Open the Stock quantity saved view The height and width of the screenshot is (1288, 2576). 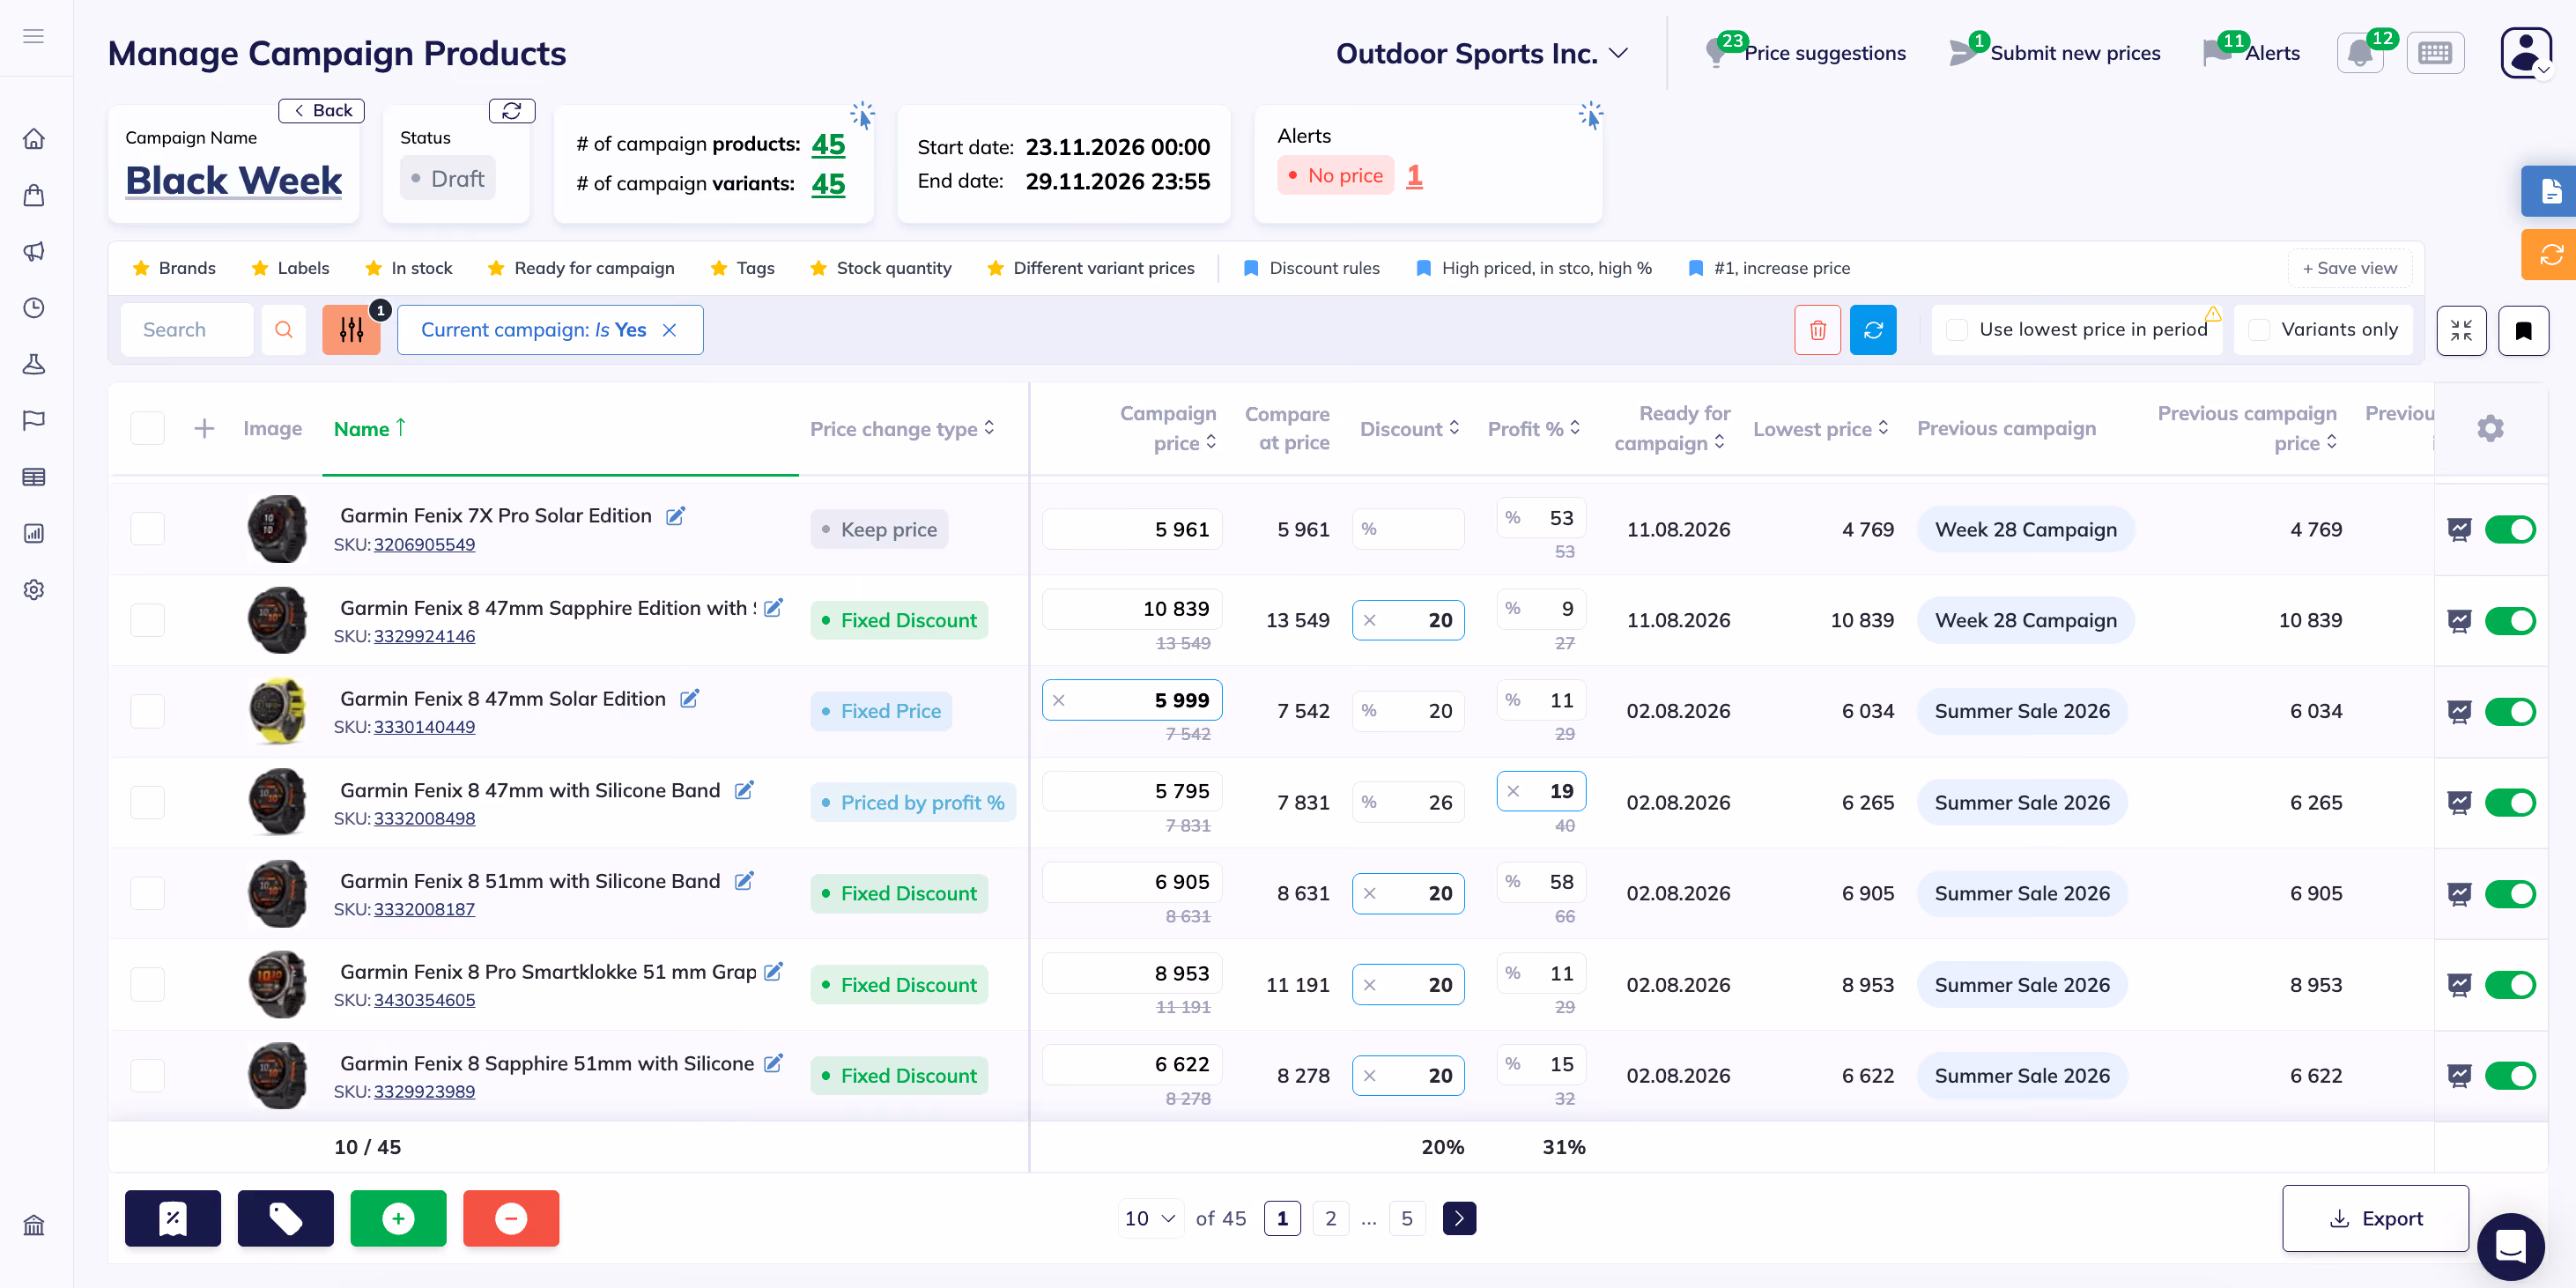click(880, 268)
